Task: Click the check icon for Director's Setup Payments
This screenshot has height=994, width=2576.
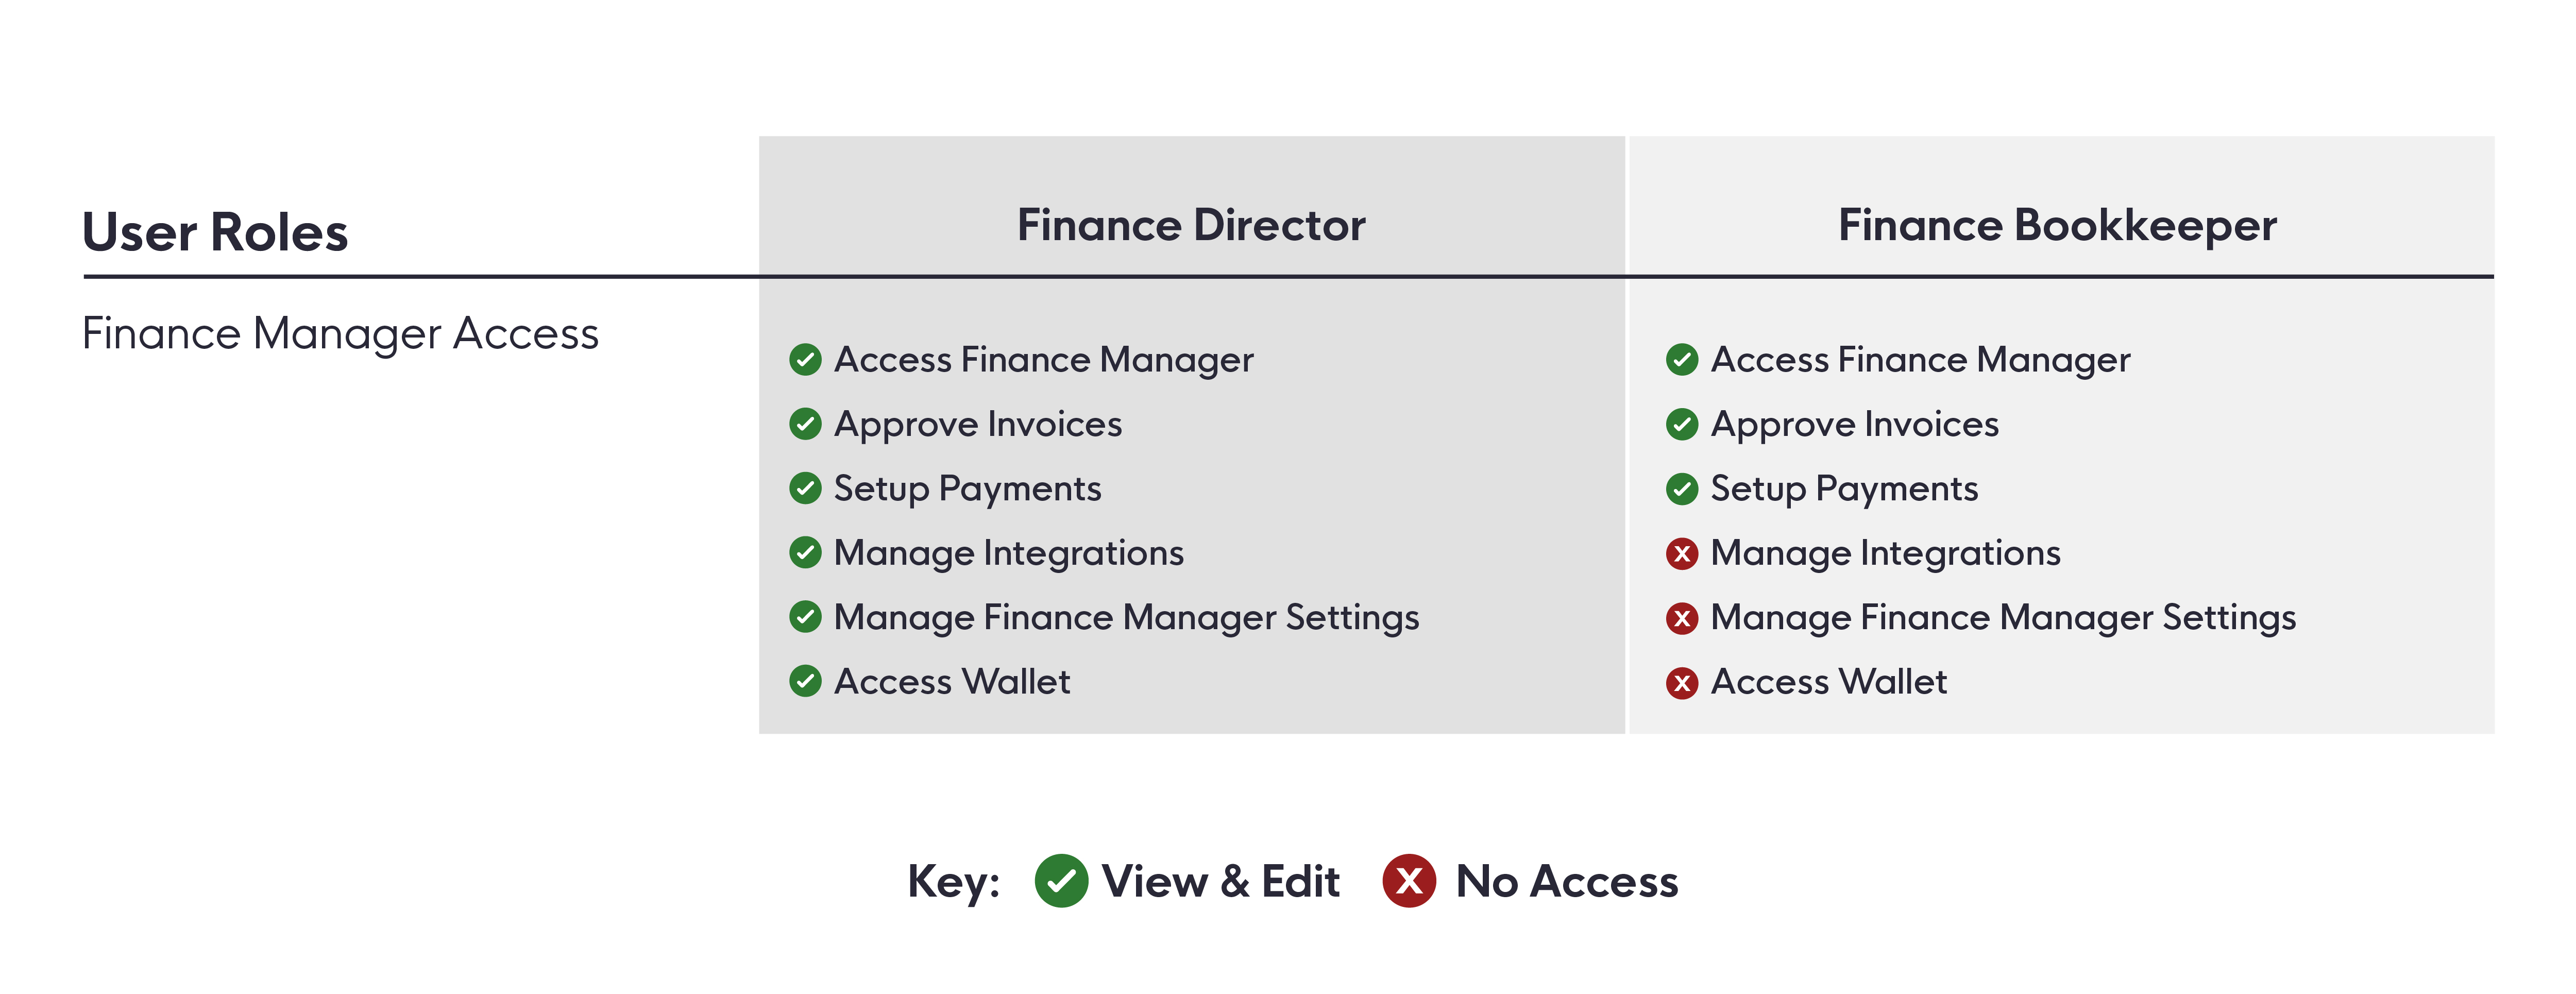Action: point(805,488)
